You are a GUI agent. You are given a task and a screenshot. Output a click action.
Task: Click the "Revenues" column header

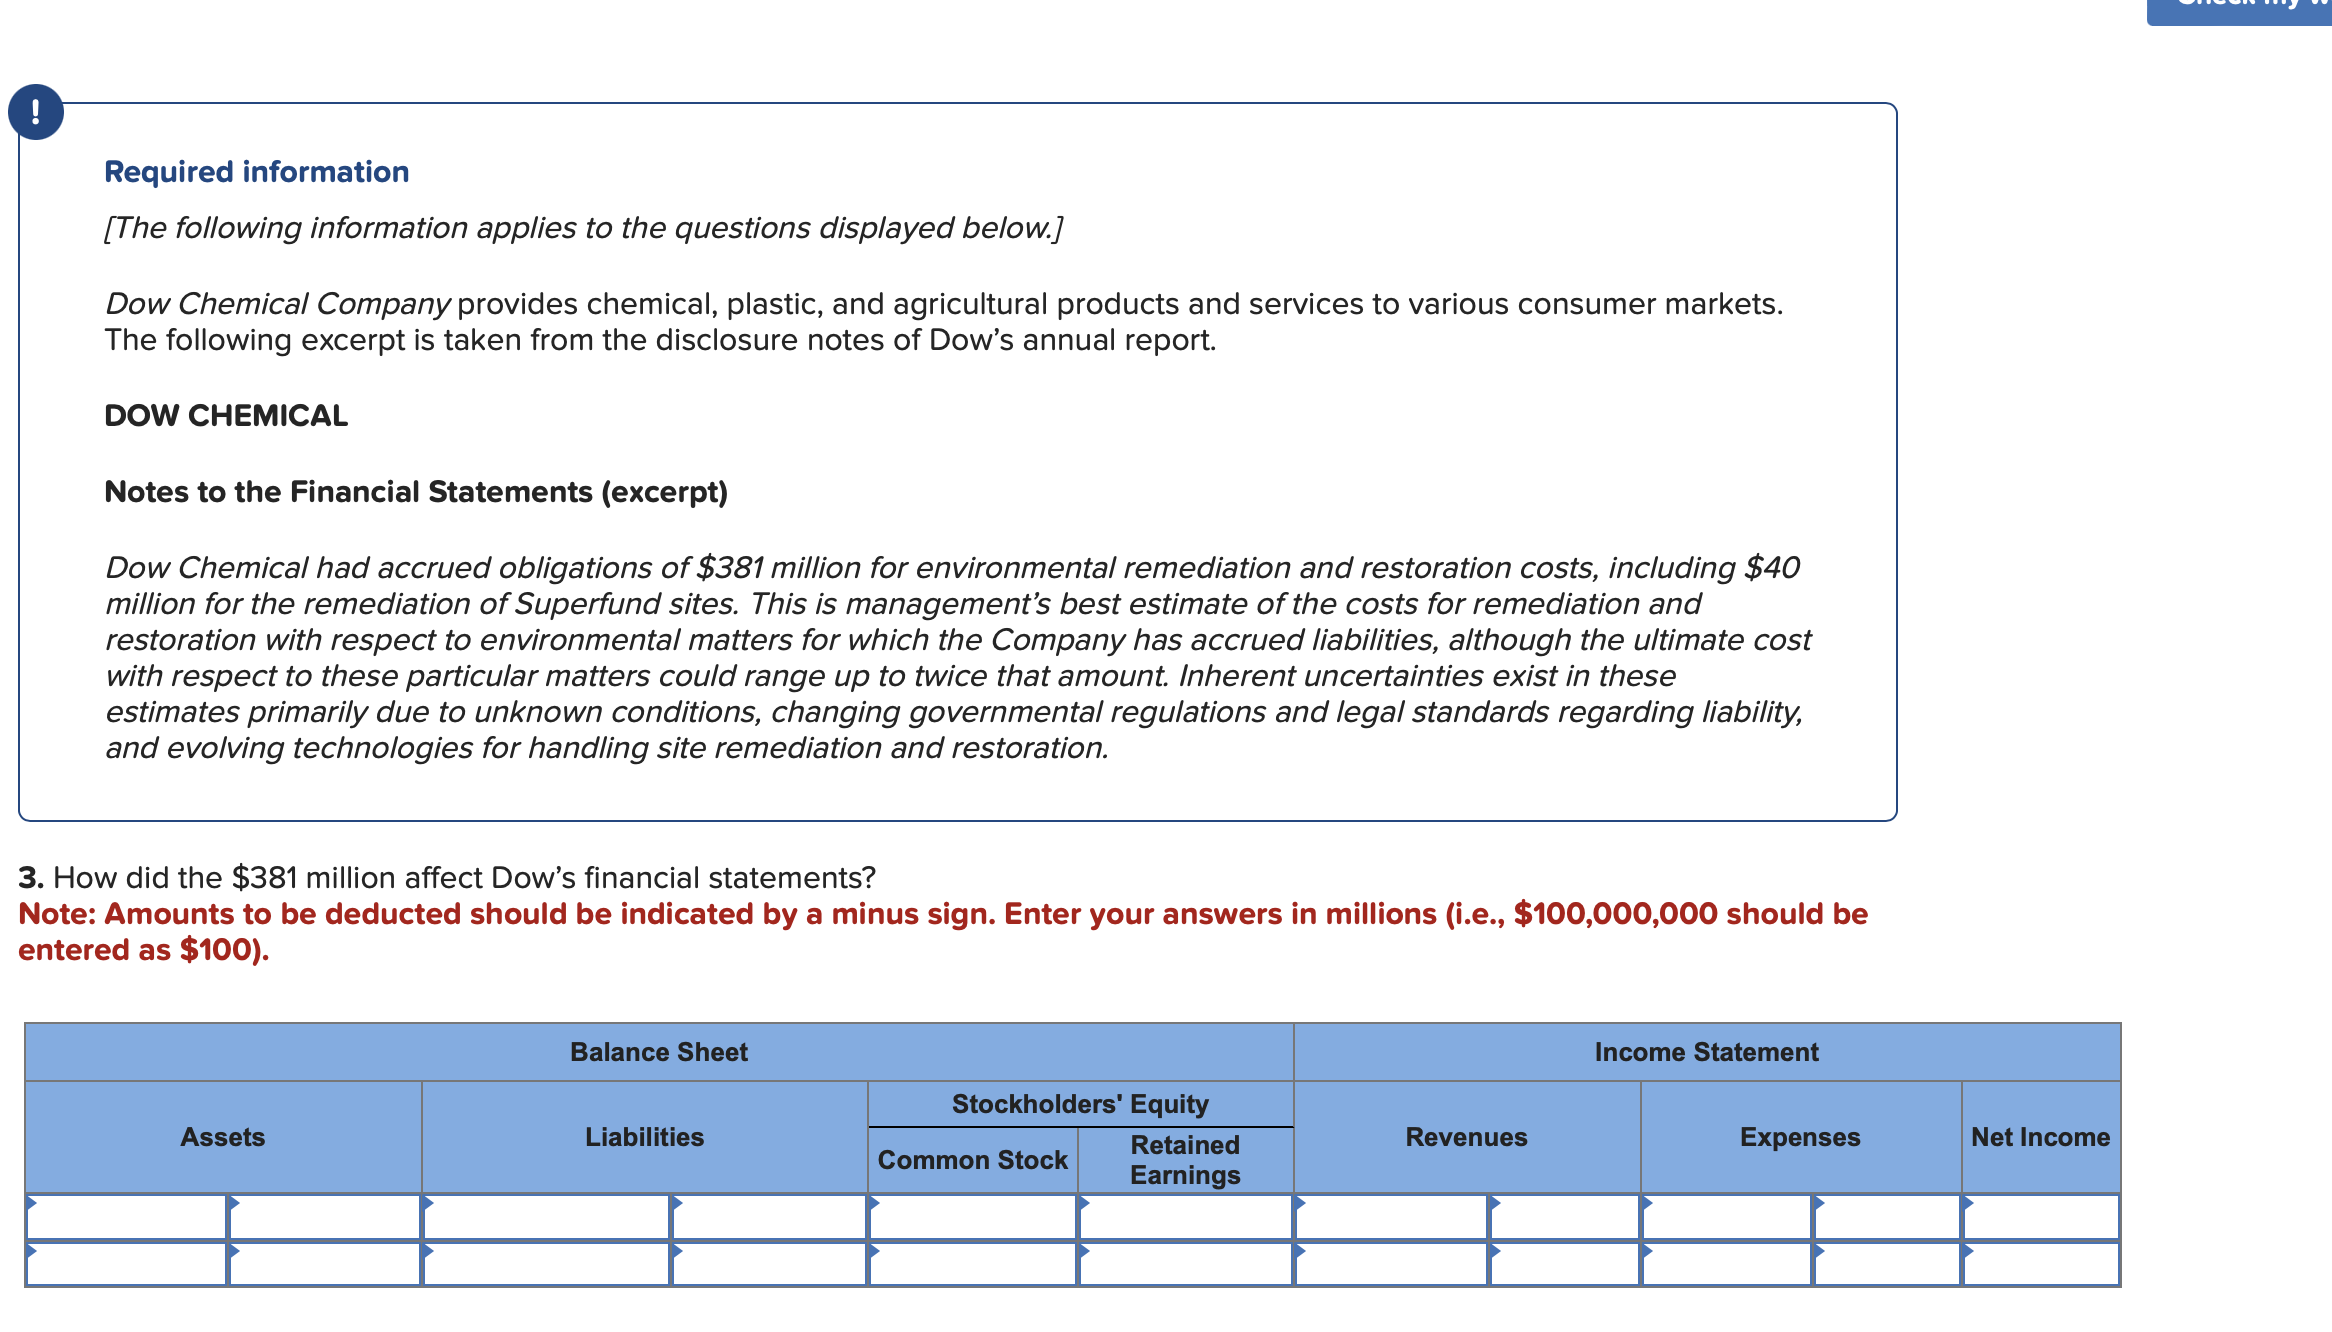click(x=1467, y=1137)
